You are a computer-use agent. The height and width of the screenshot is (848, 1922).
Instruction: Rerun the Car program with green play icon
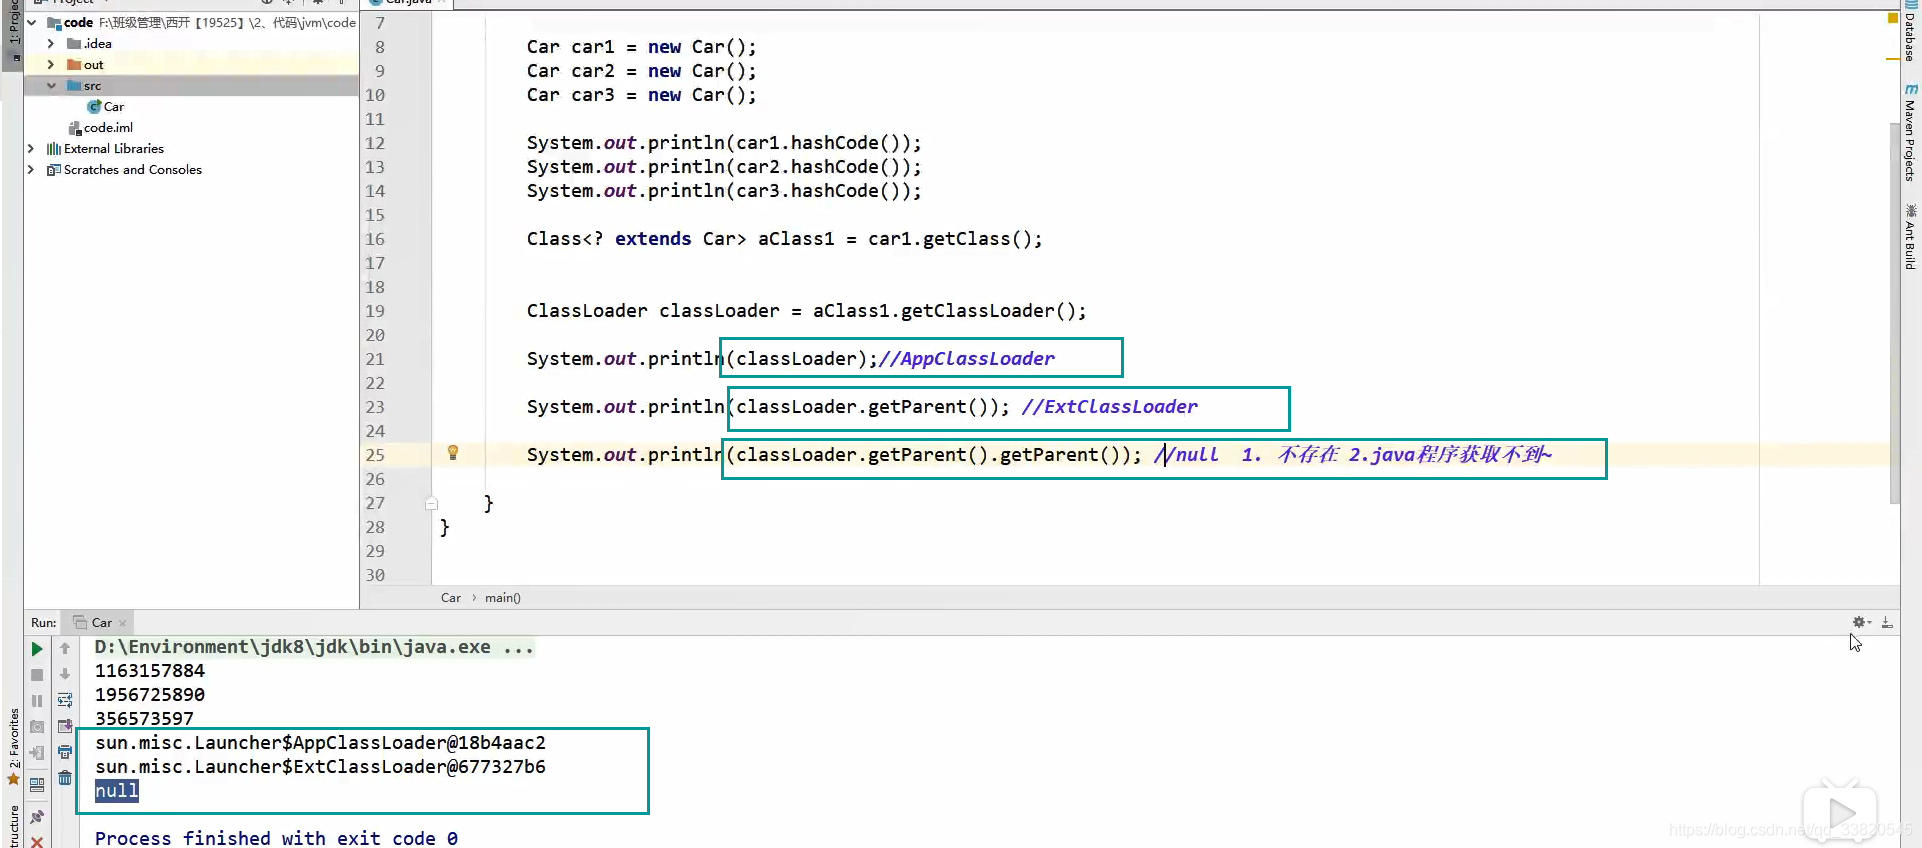click(37, 649)
